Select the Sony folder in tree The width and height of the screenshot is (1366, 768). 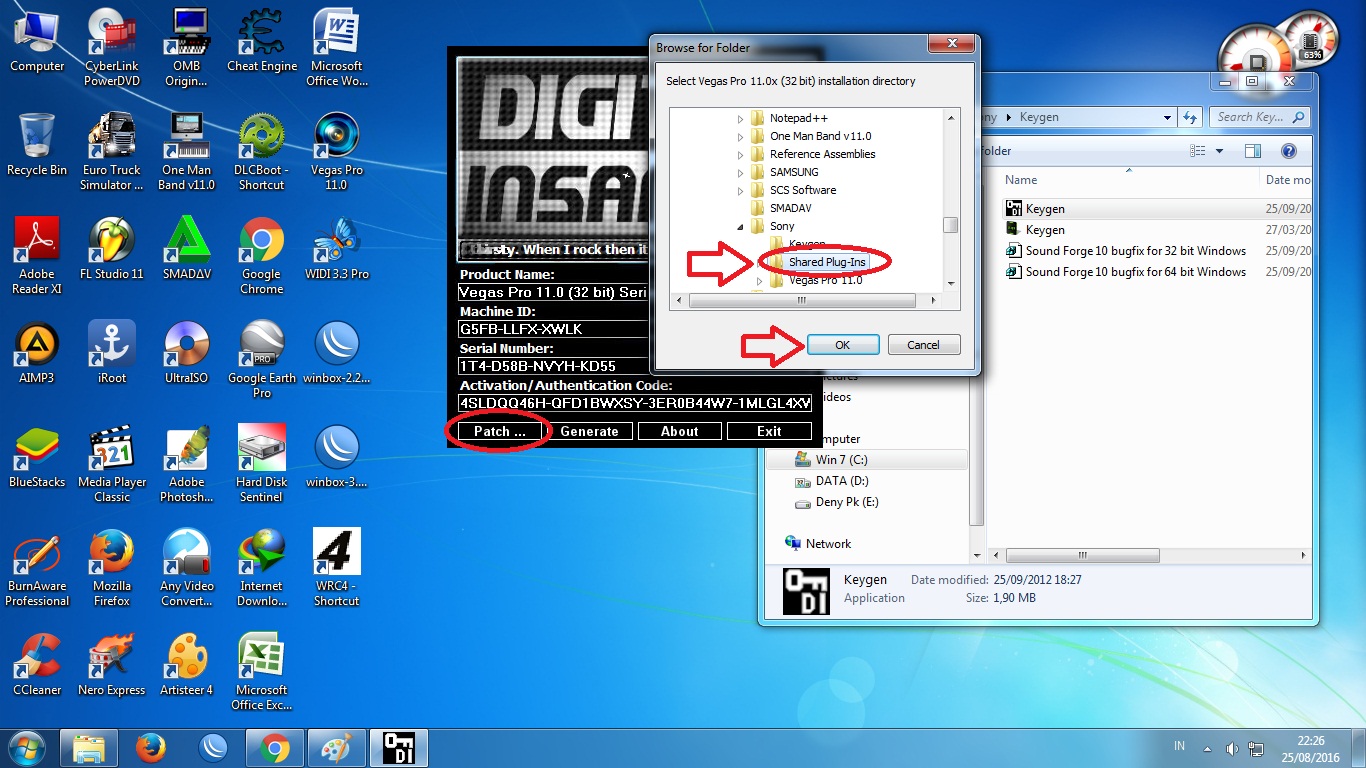pos(782,226)
